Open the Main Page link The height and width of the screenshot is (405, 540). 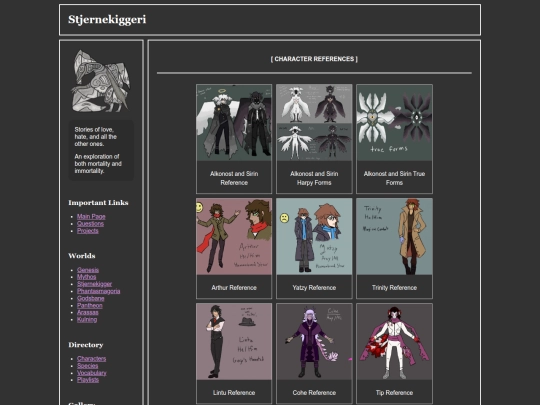tap(91, 216)
